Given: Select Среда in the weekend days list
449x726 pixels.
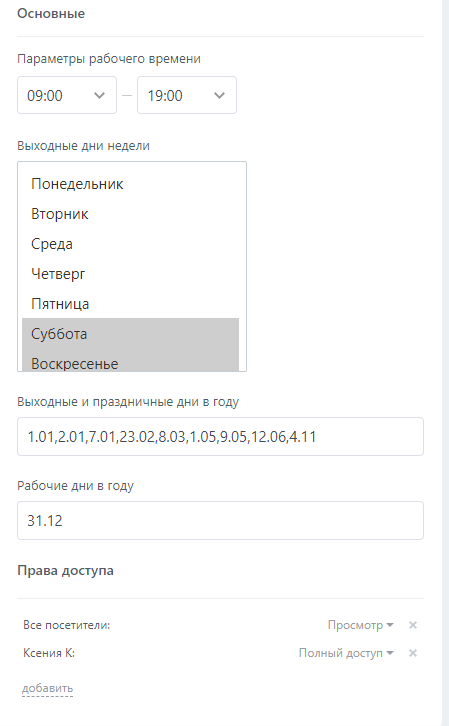Looking at the screenshot, I should tap(131, 244).
